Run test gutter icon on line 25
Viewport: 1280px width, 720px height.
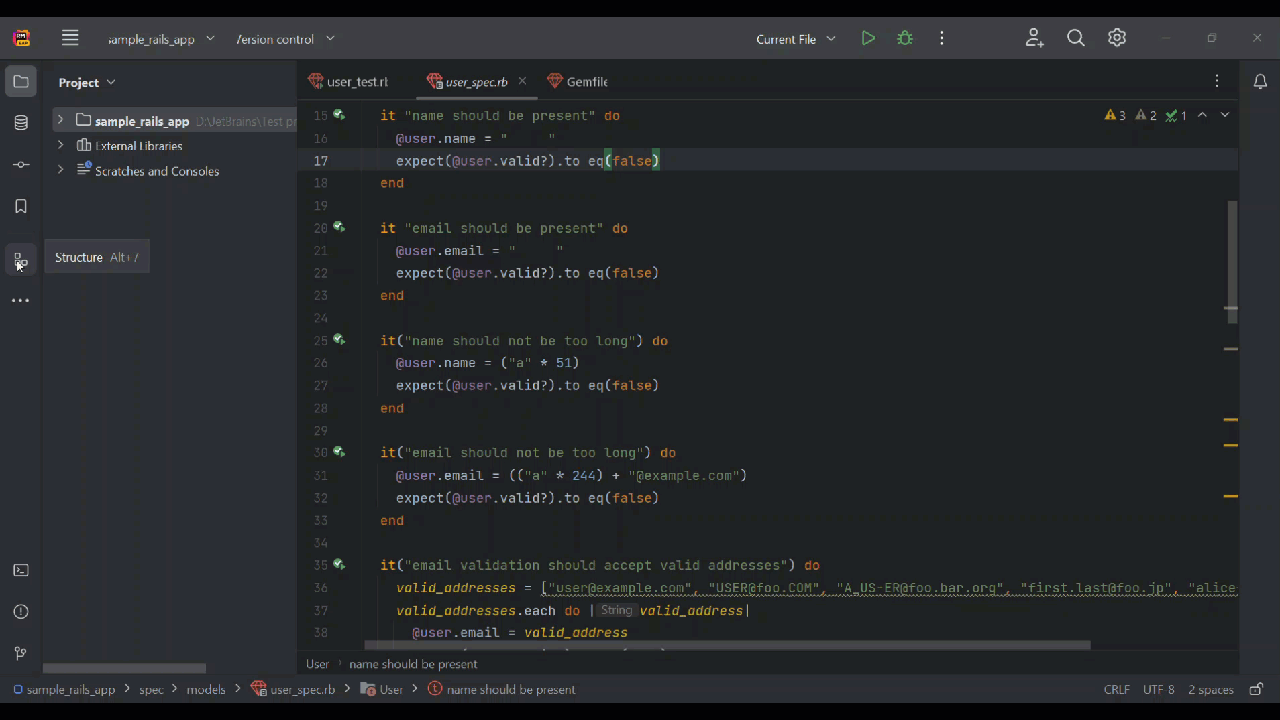(339, 340)
